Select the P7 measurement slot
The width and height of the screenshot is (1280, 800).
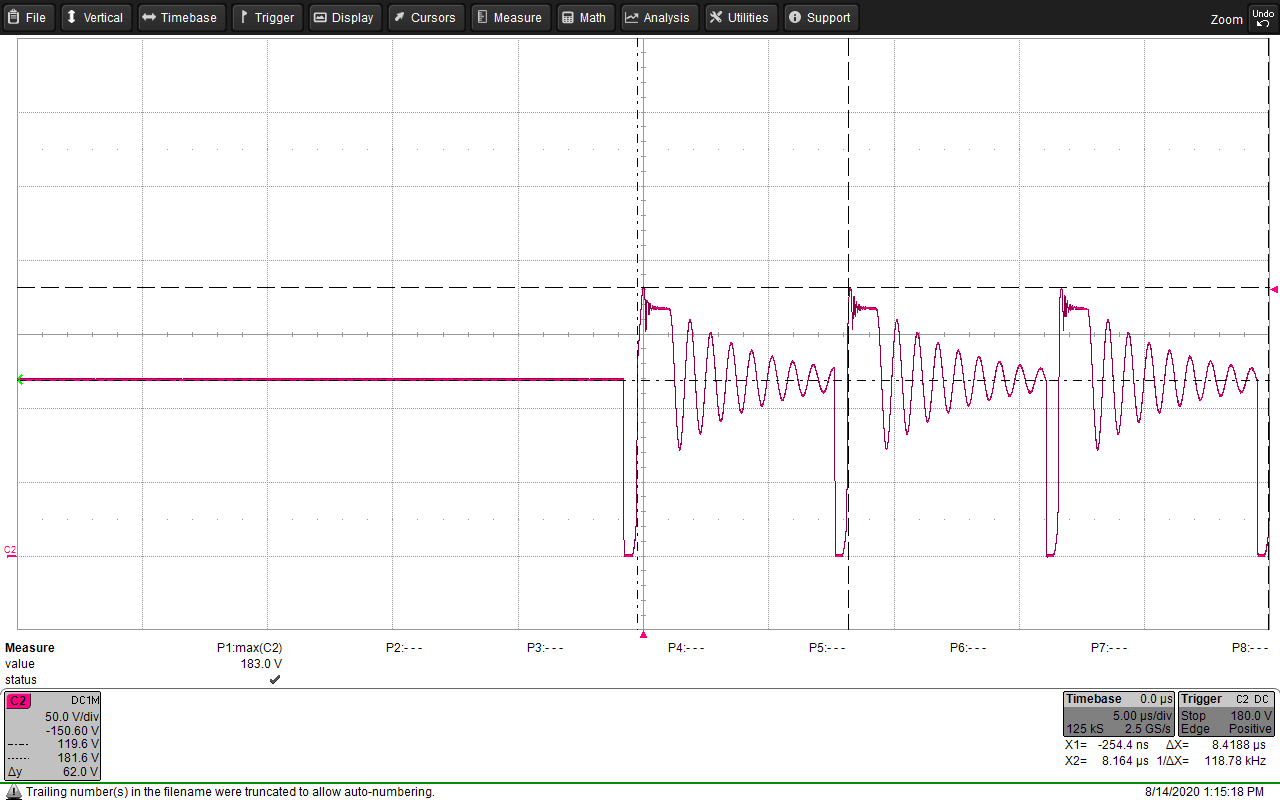click(1109, 648)
